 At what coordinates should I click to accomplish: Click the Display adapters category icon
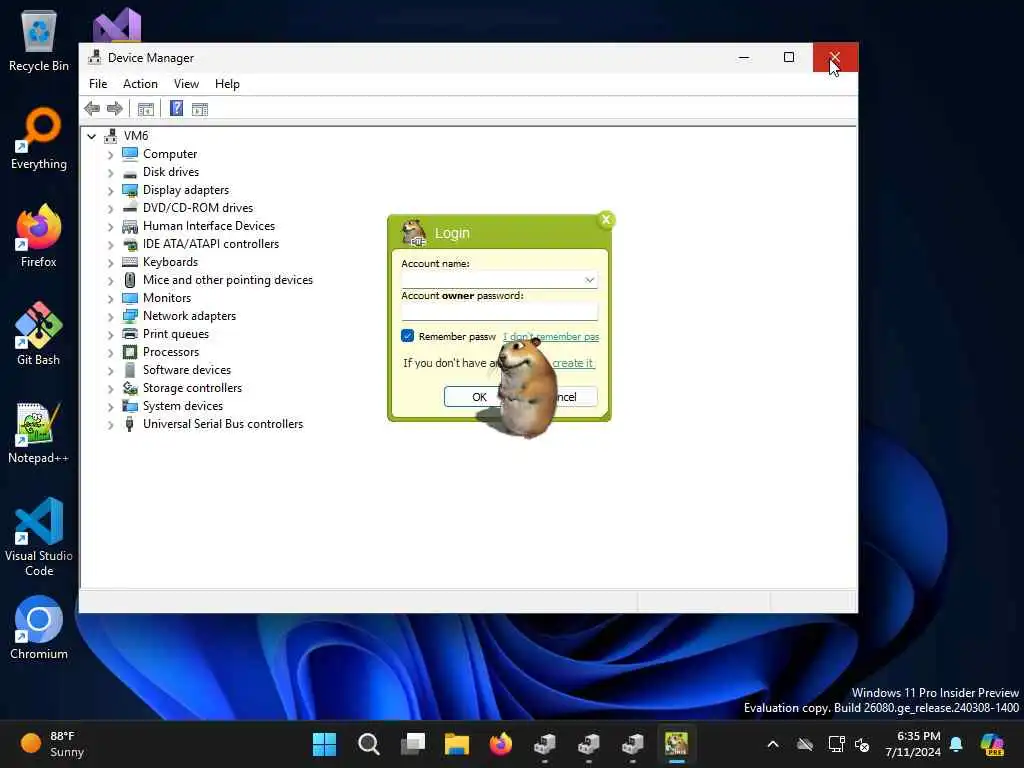[x=130, y=190]
